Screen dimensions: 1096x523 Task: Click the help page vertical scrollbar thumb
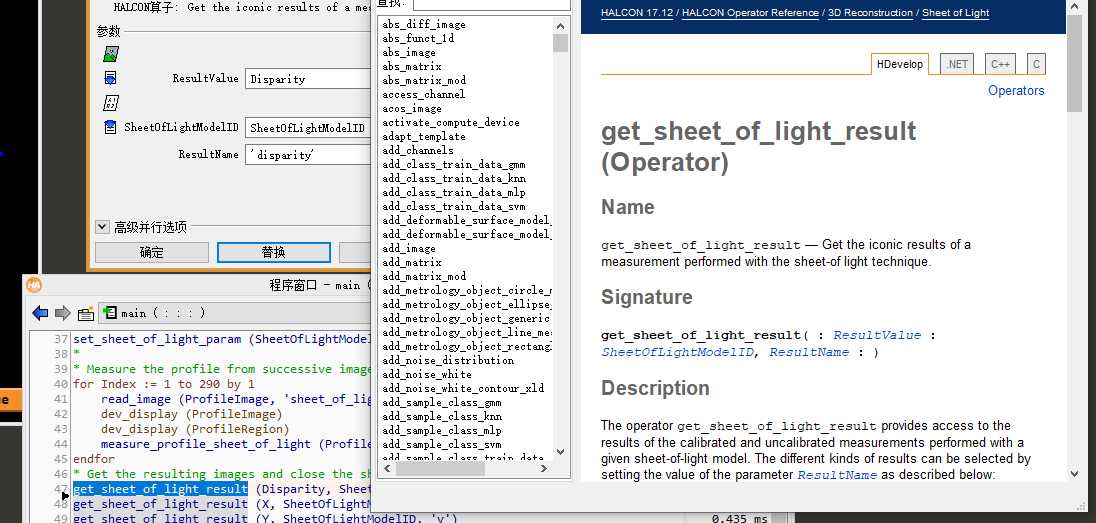point(1074,63)
